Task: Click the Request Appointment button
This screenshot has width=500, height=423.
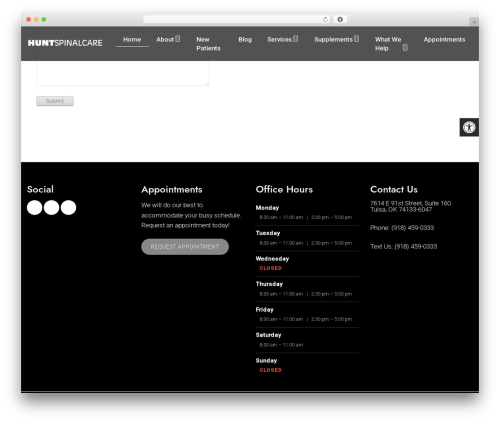Action: 185,247
